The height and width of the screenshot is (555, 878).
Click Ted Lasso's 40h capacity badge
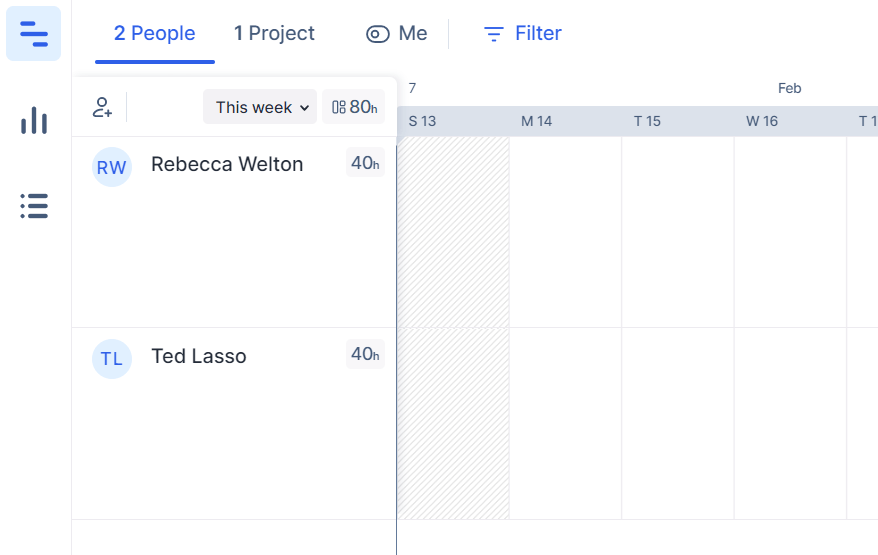365,354
